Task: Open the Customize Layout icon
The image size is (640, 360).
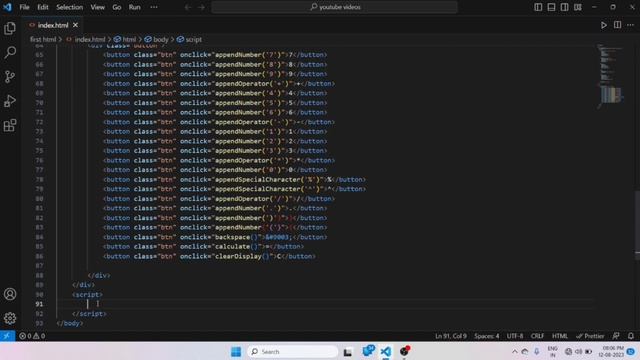Action: pyautogui.click(x=578, y=7)
